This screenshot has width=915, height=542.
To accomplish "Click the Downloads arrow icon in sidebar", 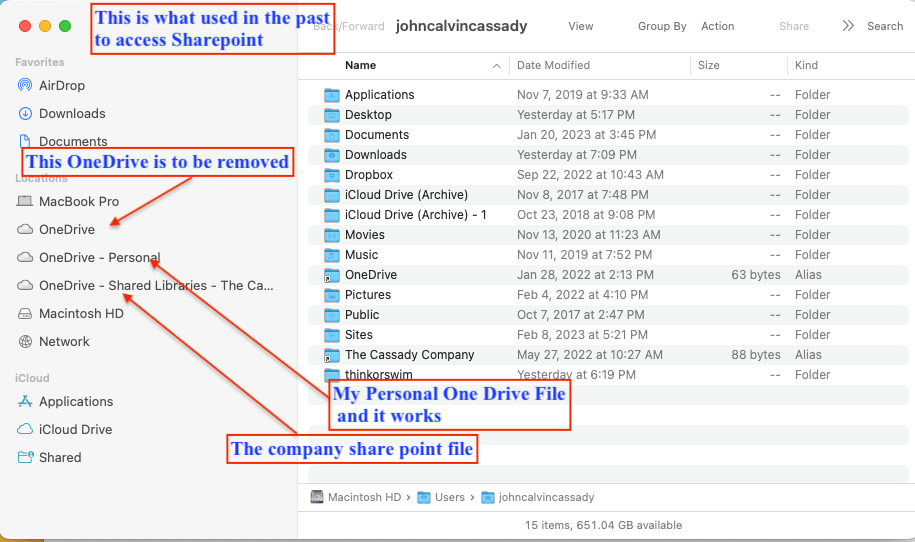I will (x=25, y=113).
